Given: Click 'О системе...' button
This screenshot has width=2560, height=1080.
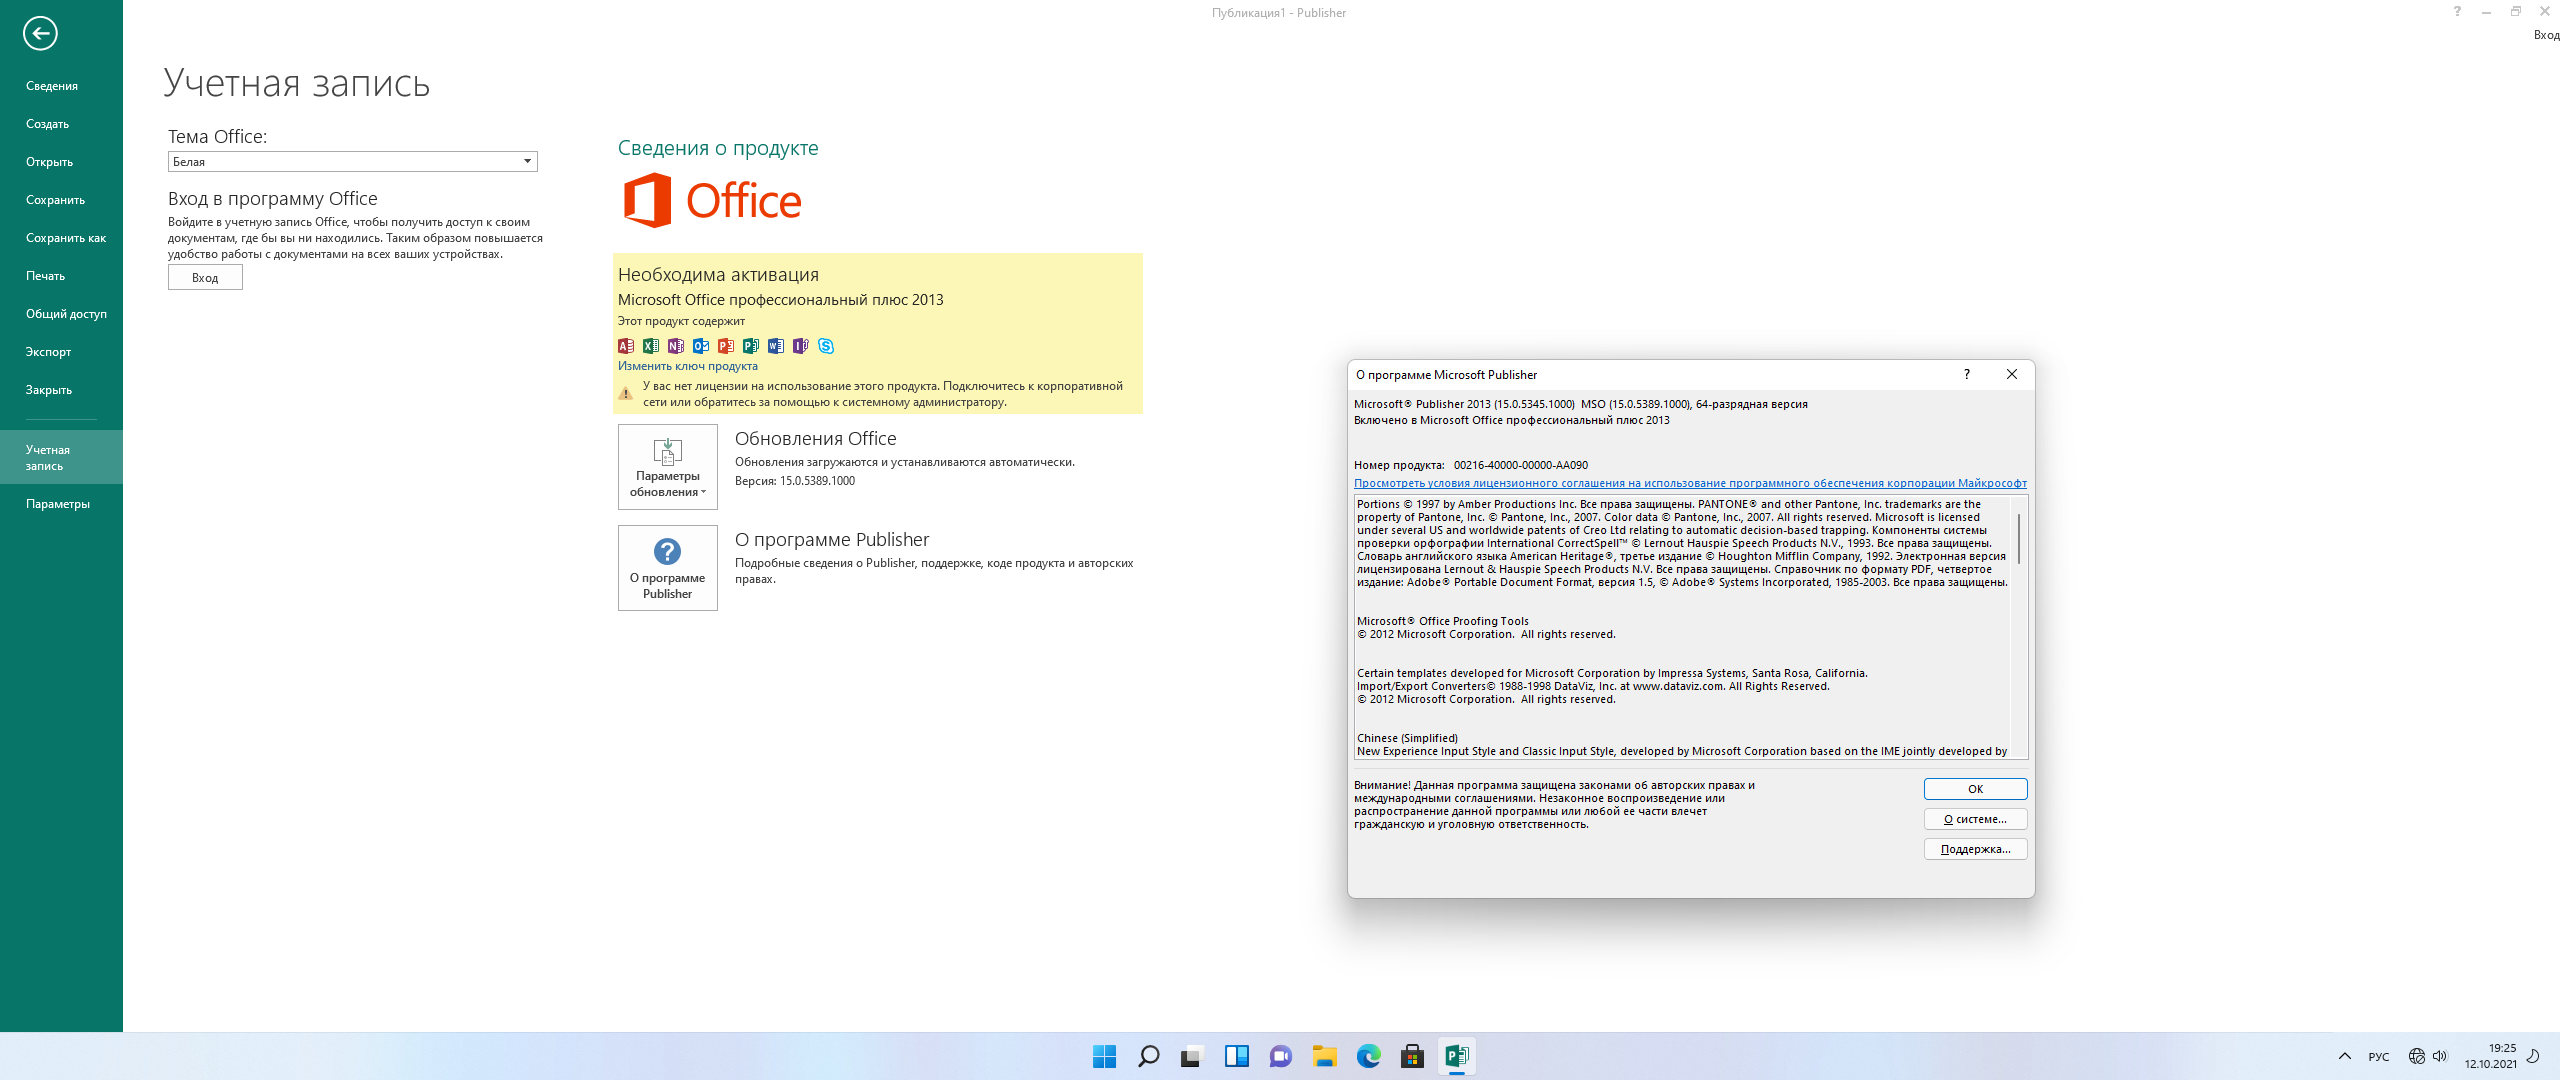Looking at the screenshot, I should [1975, 819].
